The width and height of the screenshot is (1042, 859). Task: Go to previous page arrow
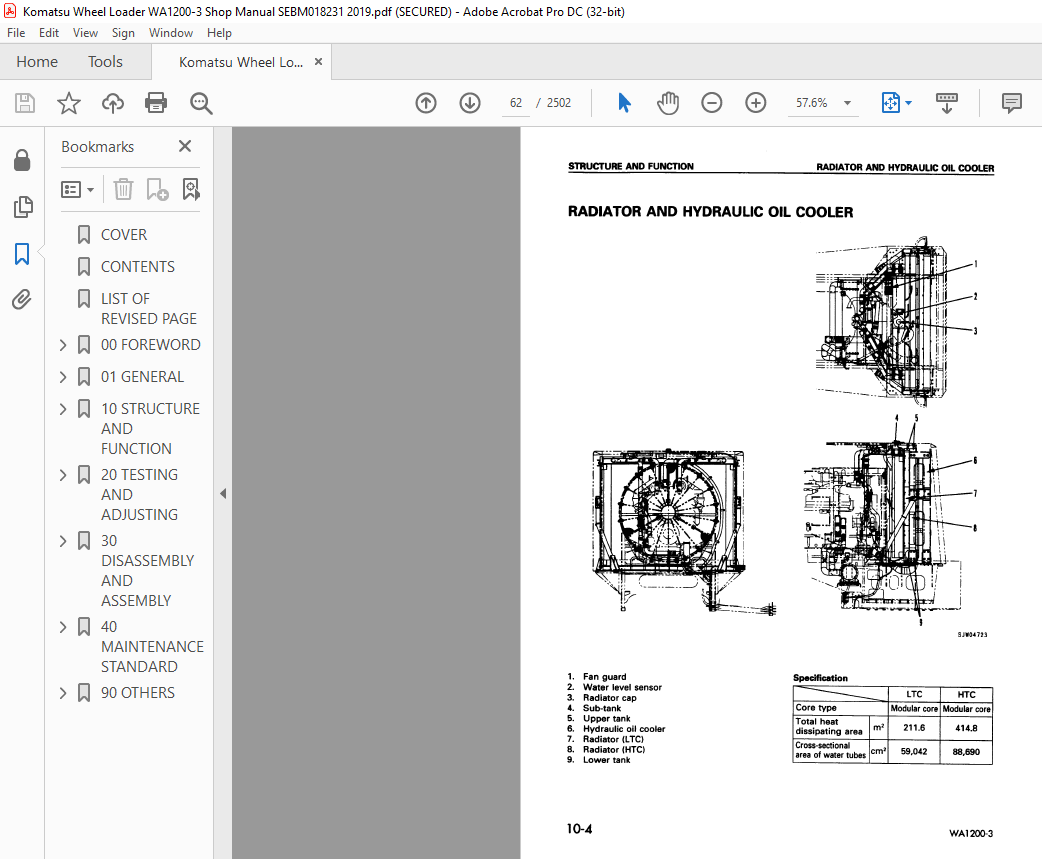click(x=426, y=103)
